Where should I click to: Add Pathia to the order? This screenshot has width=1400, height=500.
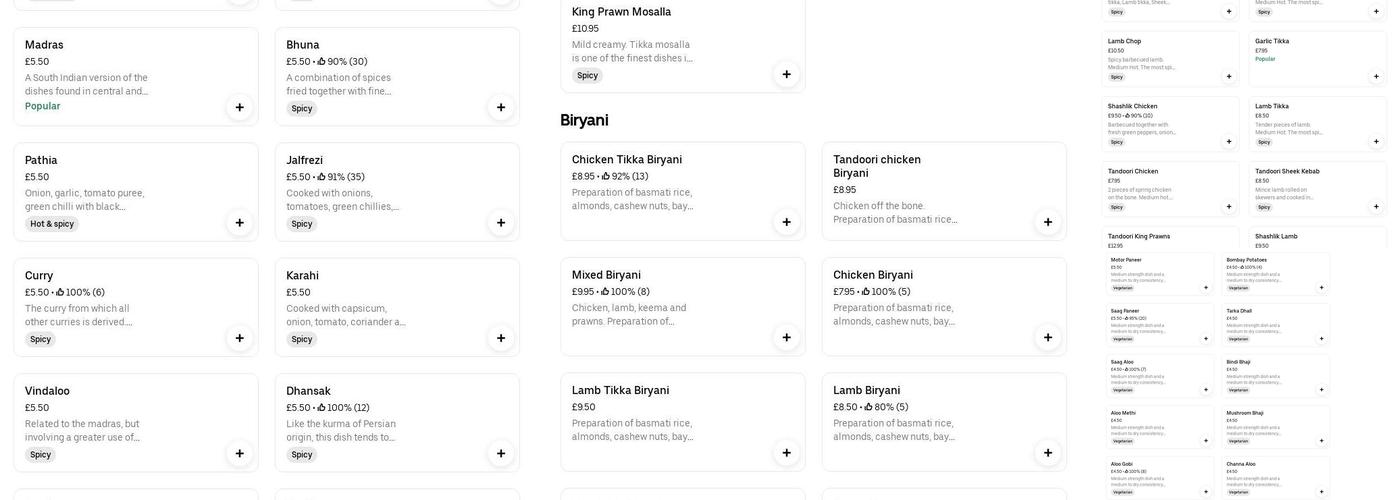(x=239, y=223)
